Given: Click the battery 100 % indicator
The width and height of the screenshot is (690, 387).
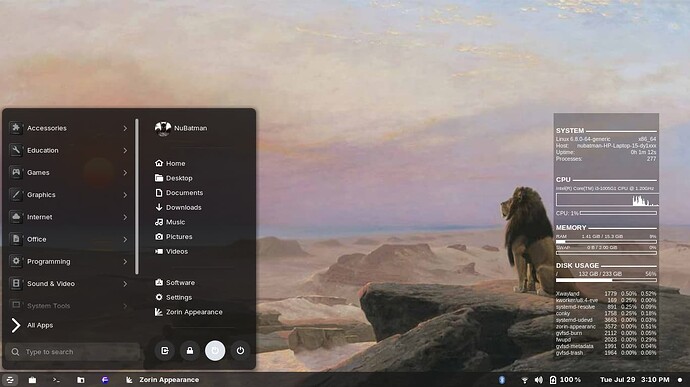Looking at the screenshot, I should (x=565, y=380).
